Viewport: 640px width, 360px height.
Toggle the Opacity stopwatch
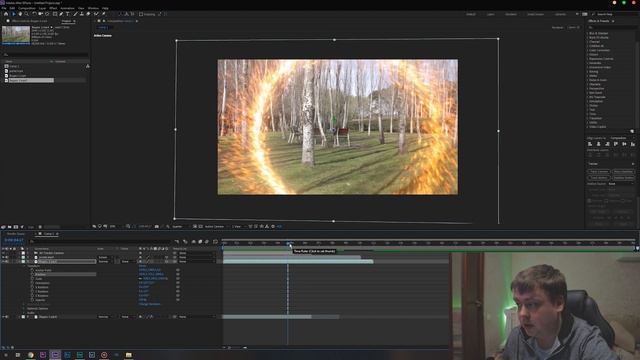(32, 300)
